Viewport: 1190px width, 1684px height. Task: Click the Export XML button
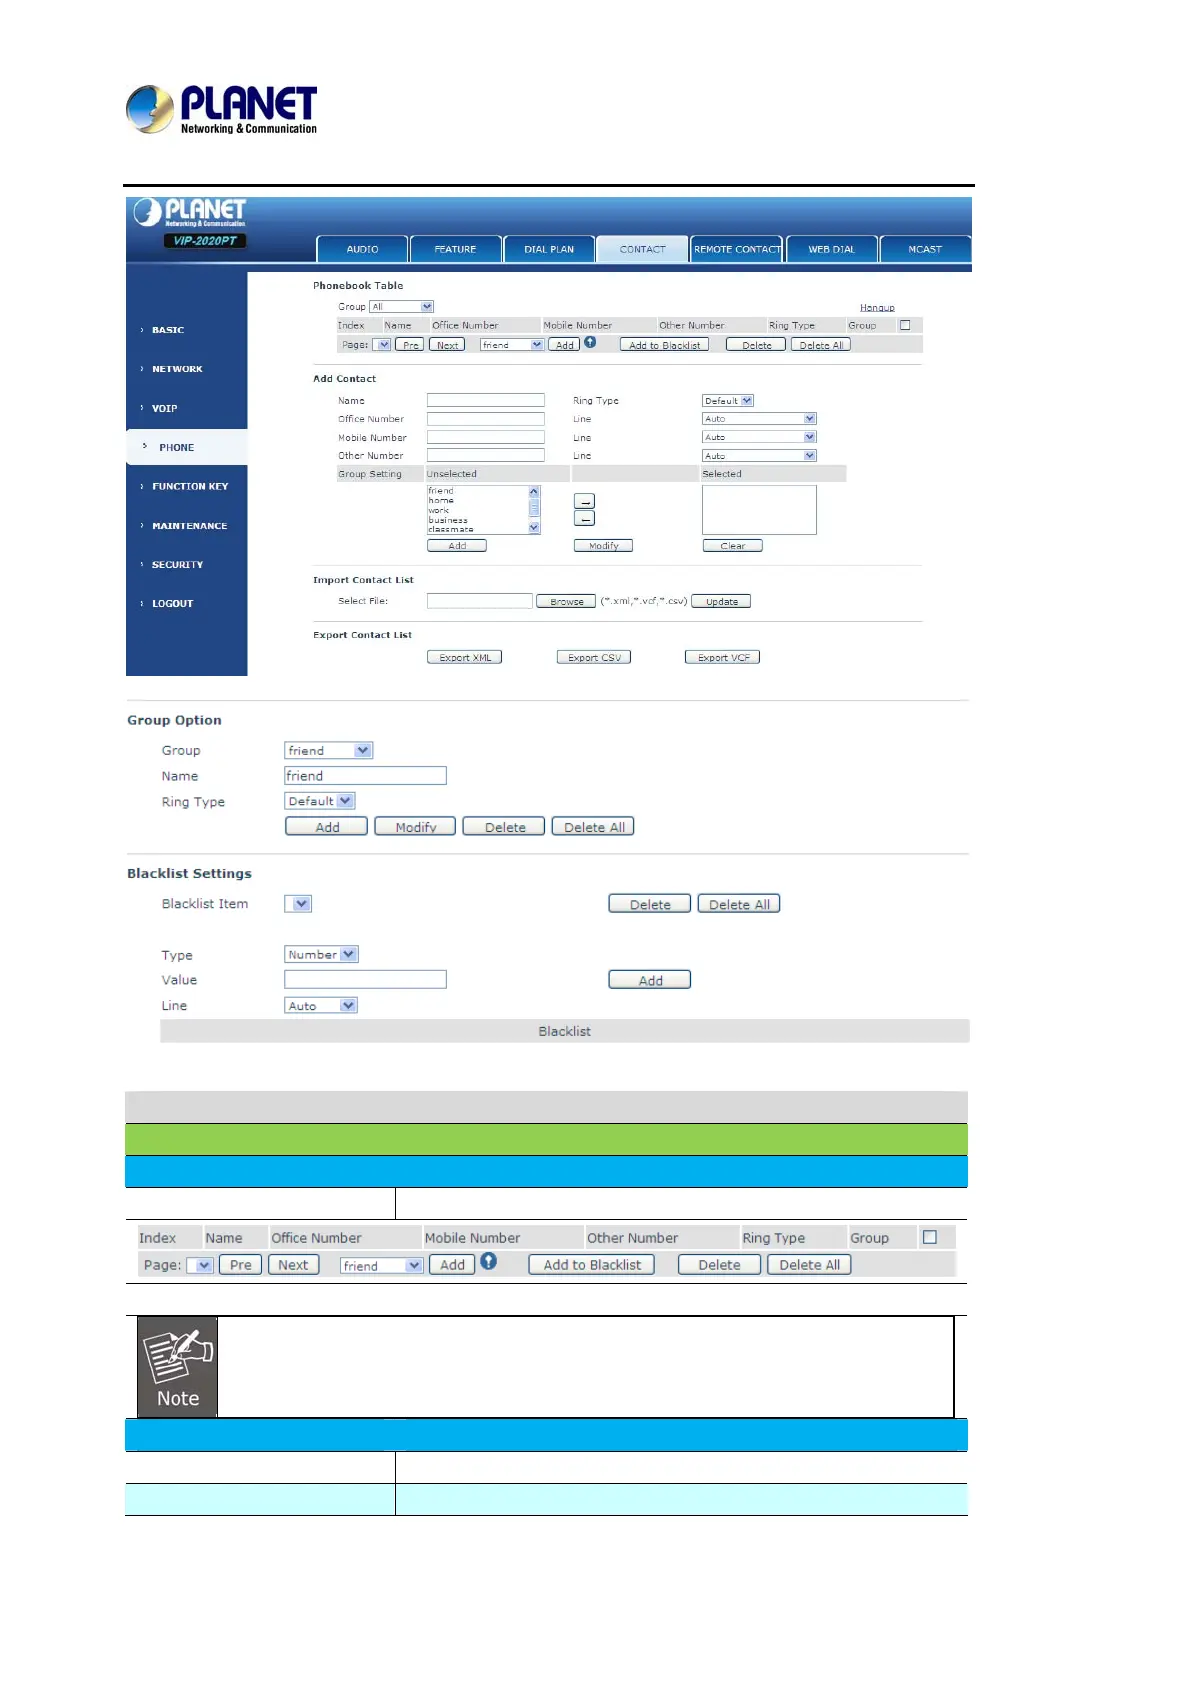[465, 657]
